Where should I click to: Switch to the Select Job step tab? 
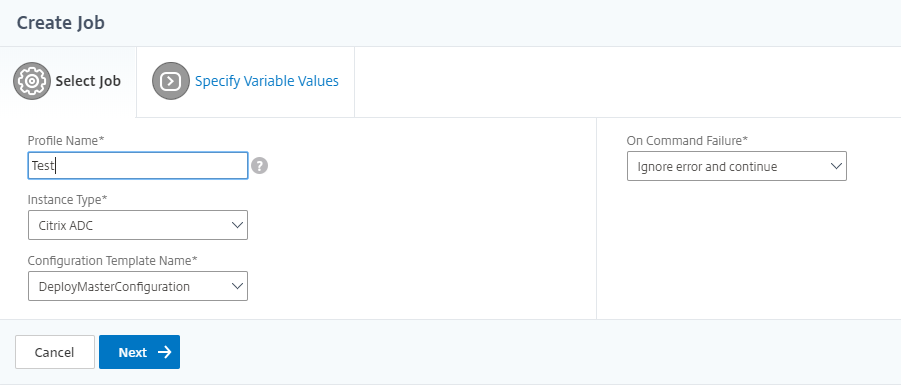point(68,82)
